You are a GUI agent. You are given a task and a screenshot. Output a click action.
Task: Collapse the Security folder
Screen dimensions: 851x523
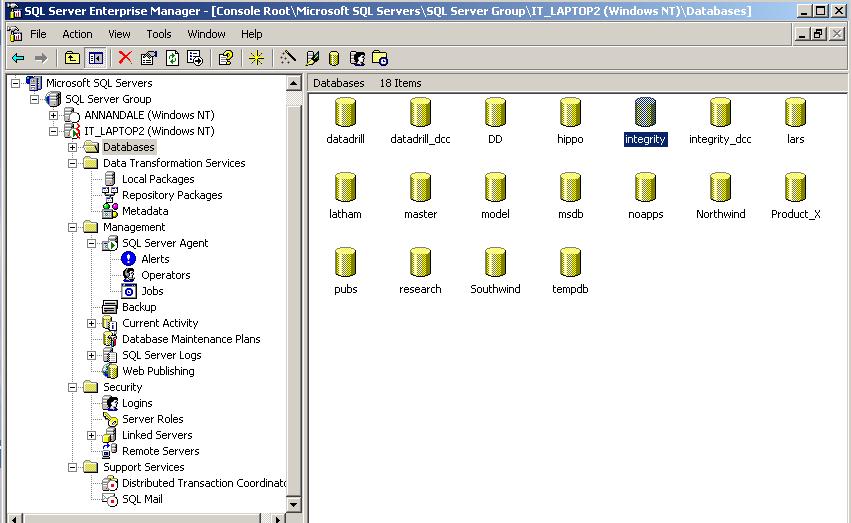[72, 387]
